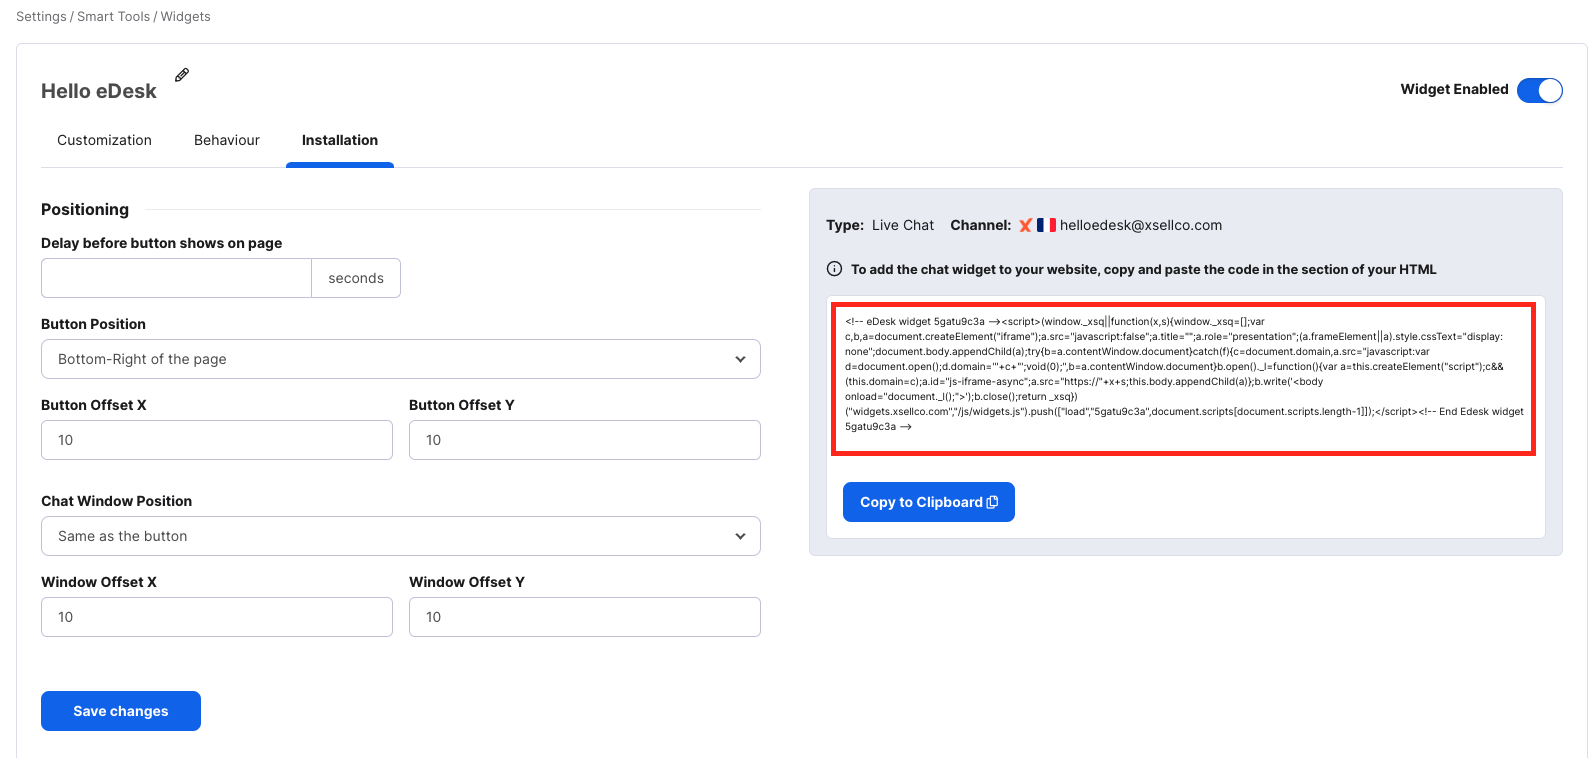Screen dimensions: 1595x758
Task: Select the Installation tab
Action: [x=340, y=140]
